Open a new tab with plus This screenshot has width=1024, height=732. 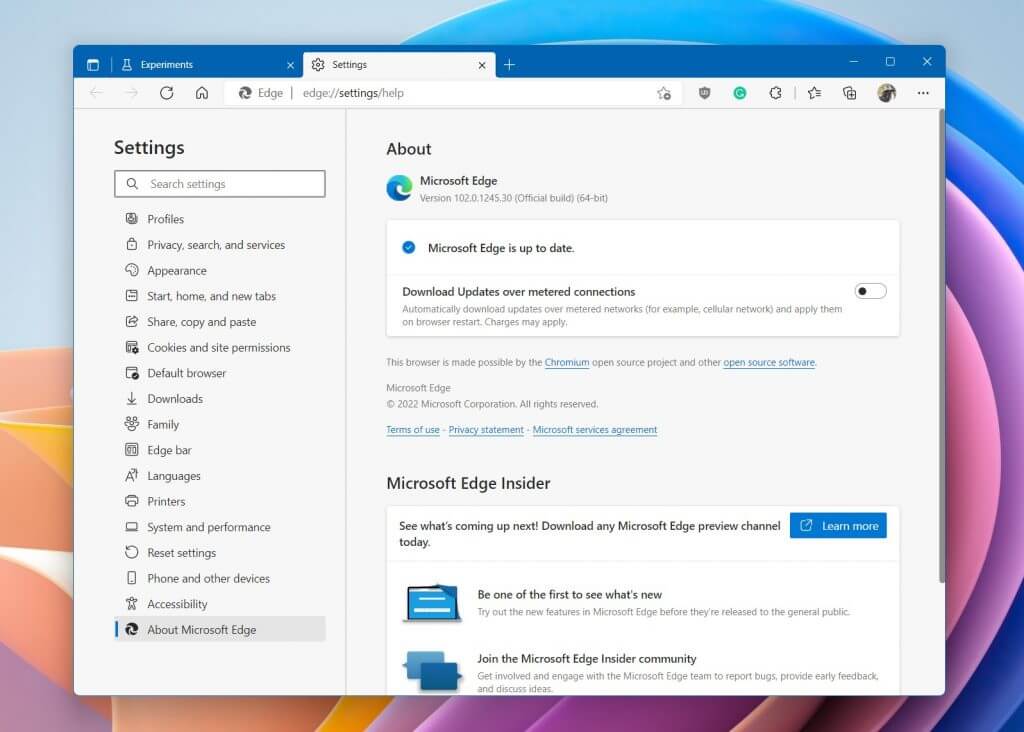(x=509, y=65)
